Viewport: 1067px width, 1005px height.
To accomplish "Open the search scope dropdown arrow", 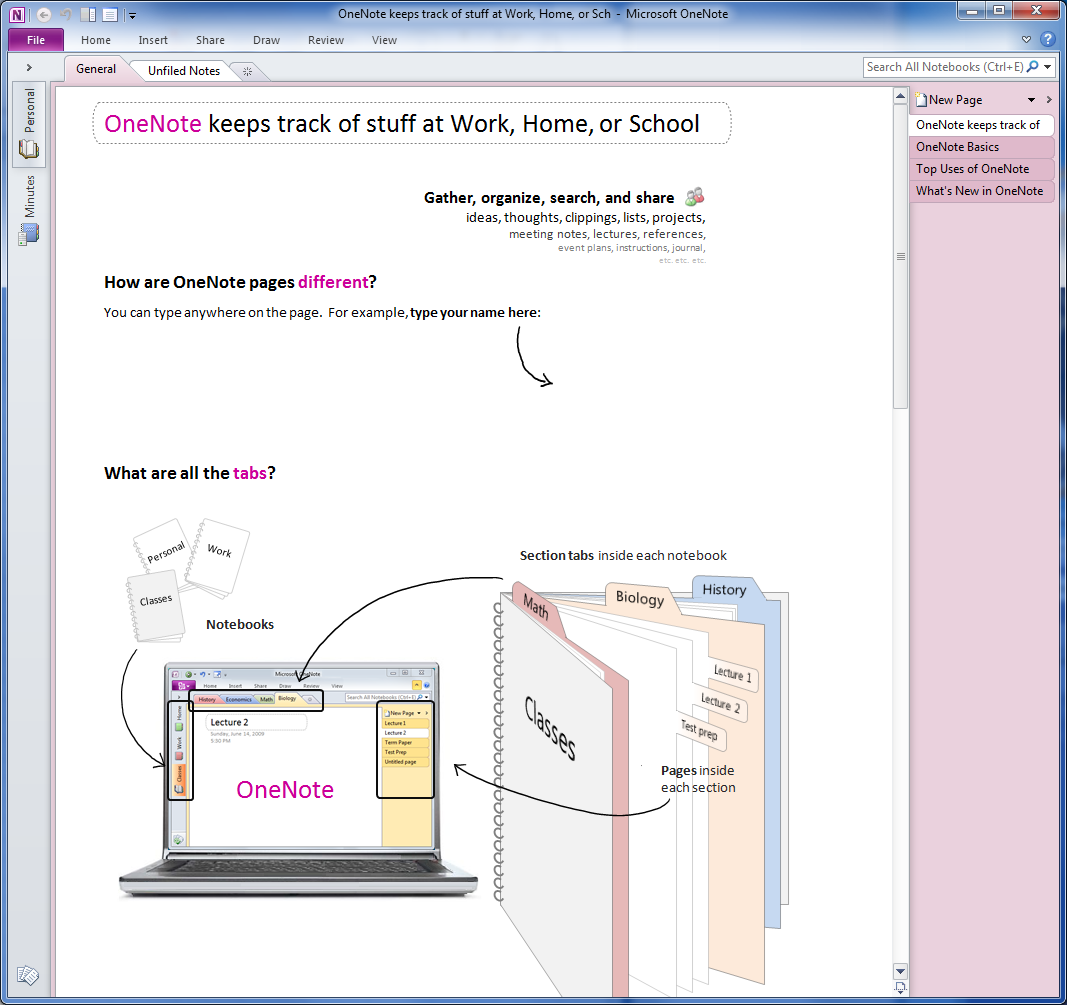I will pyautogui.click(x=1048, y=67).
